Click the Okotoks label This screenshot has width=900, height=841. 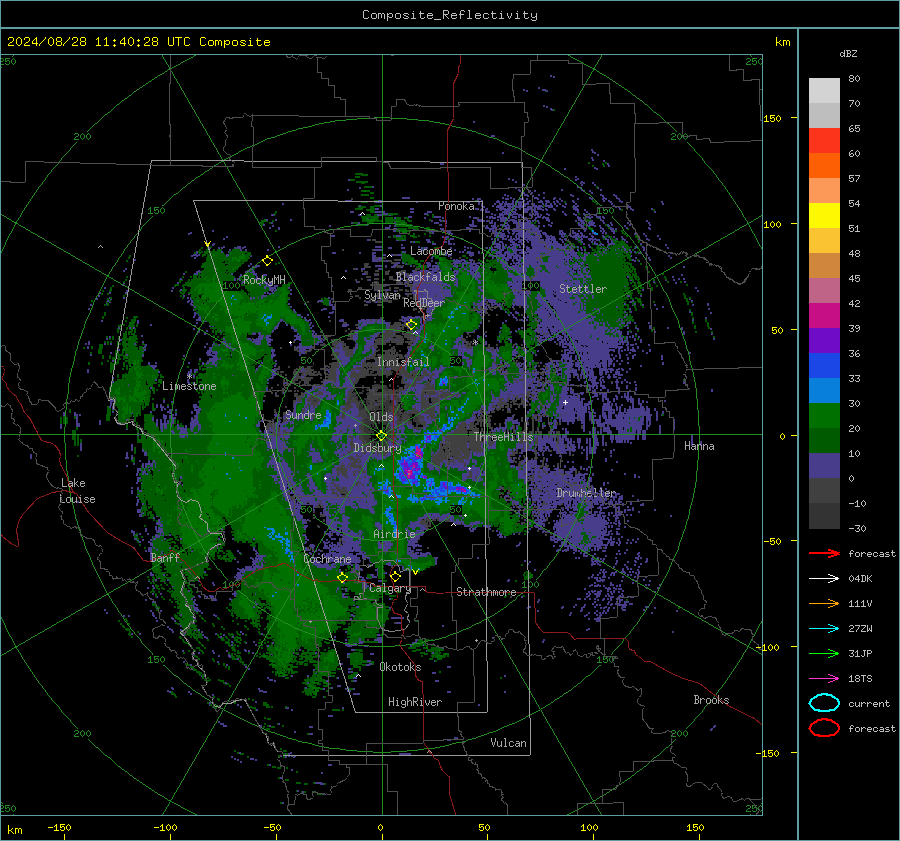point(400,667)
